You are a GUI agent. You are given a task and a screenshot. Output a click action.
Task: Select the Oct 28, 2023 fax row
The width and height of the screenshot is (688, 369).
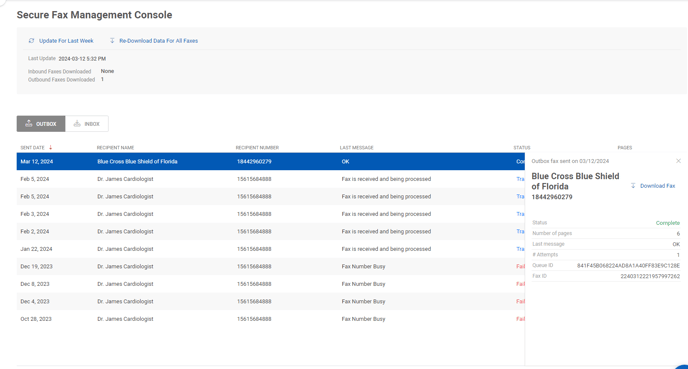click(271, 319)
